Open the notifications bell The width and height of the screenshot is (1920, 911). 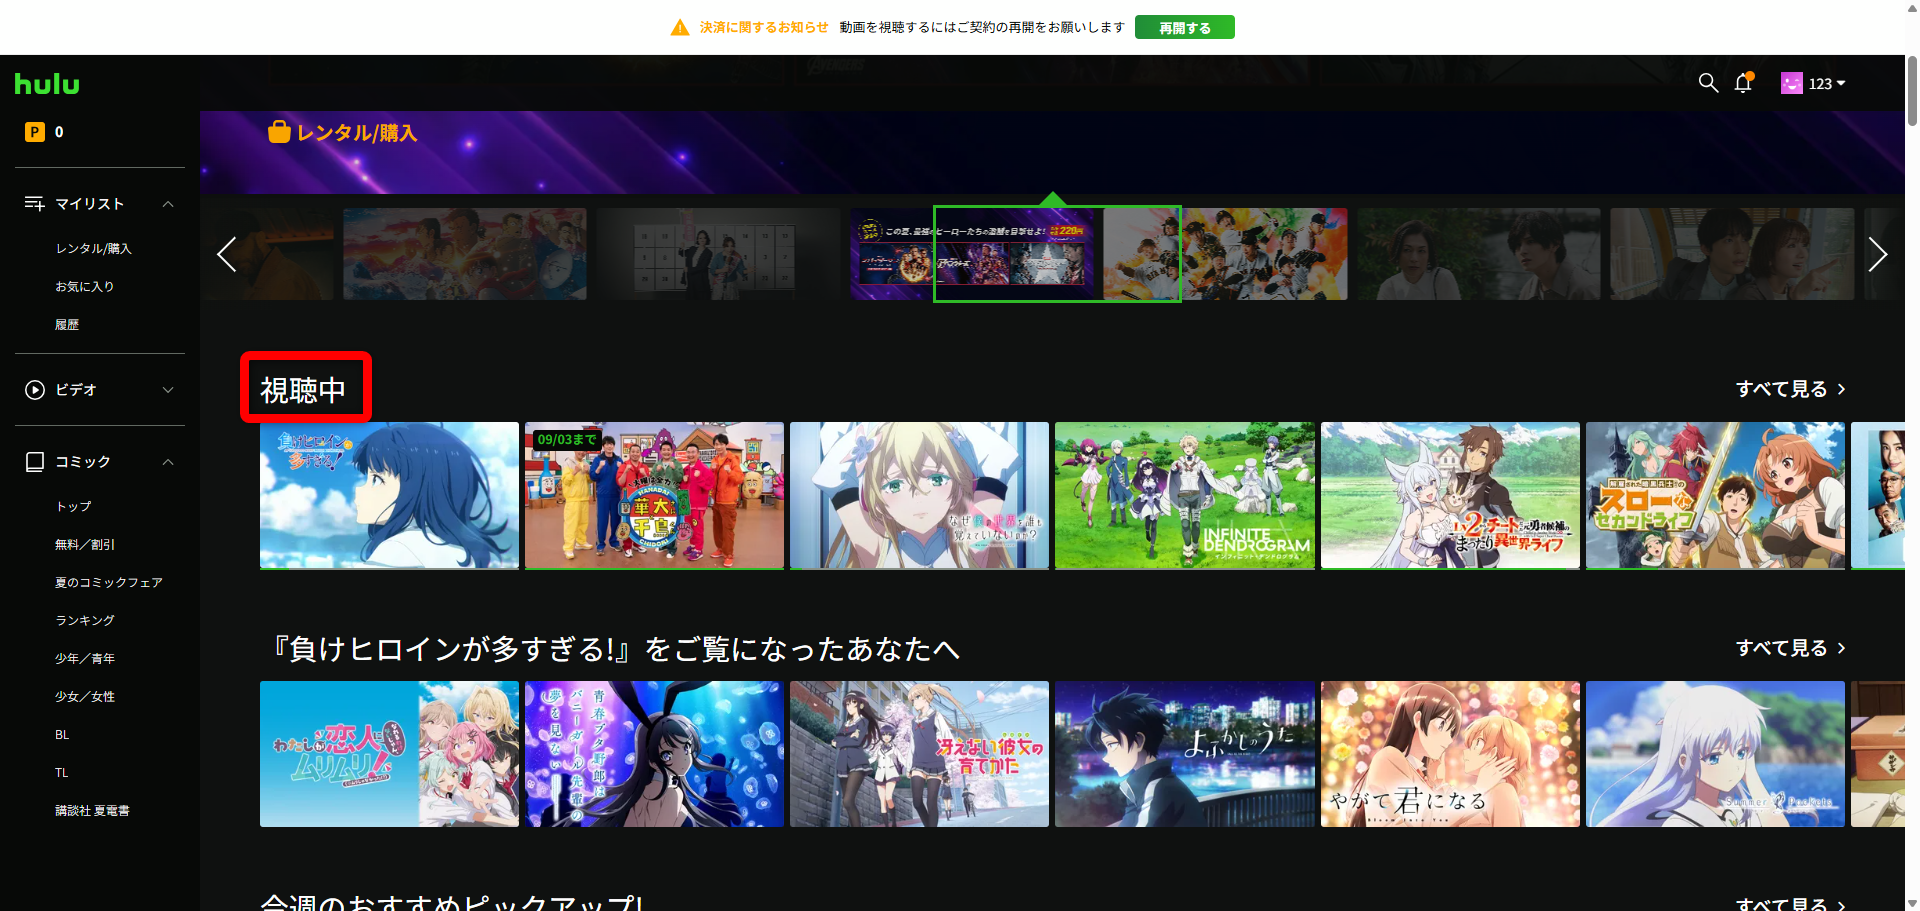click(x=1744, y=83)
